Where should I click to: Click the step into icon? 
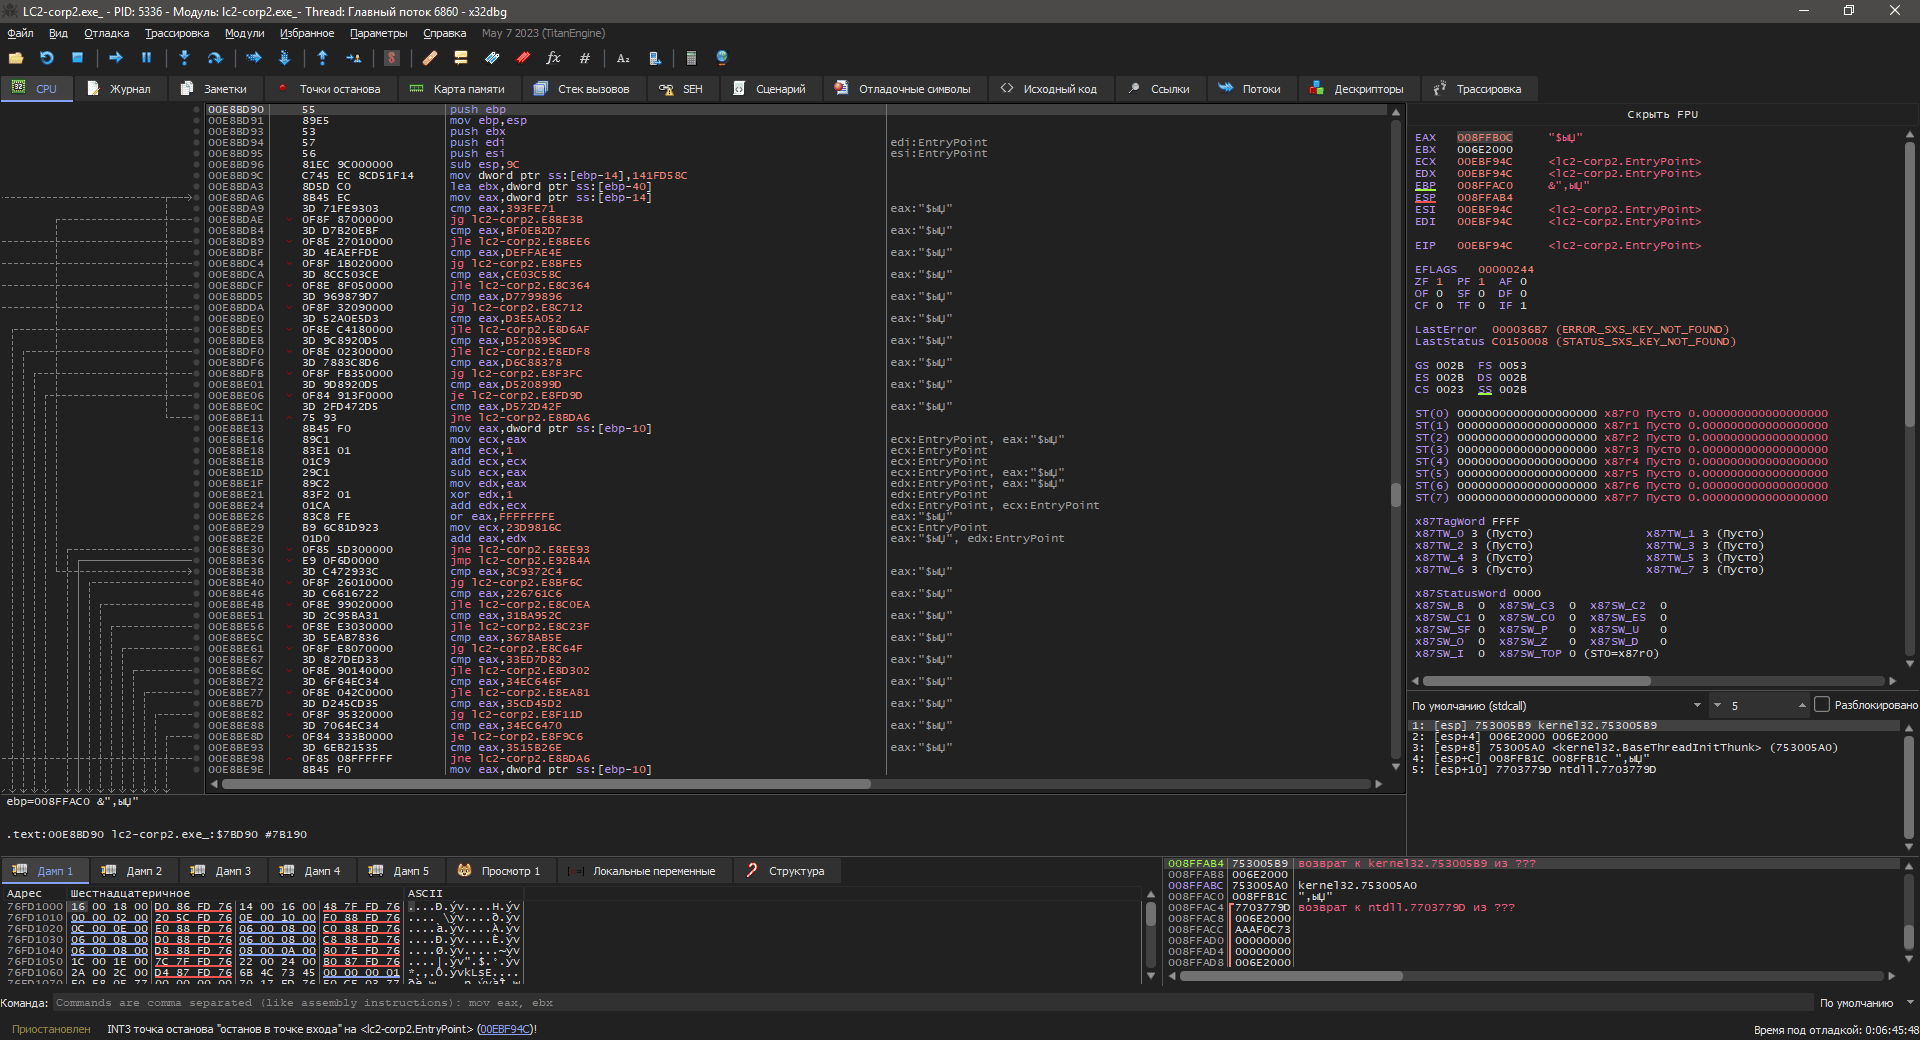[x=184, y=58]
